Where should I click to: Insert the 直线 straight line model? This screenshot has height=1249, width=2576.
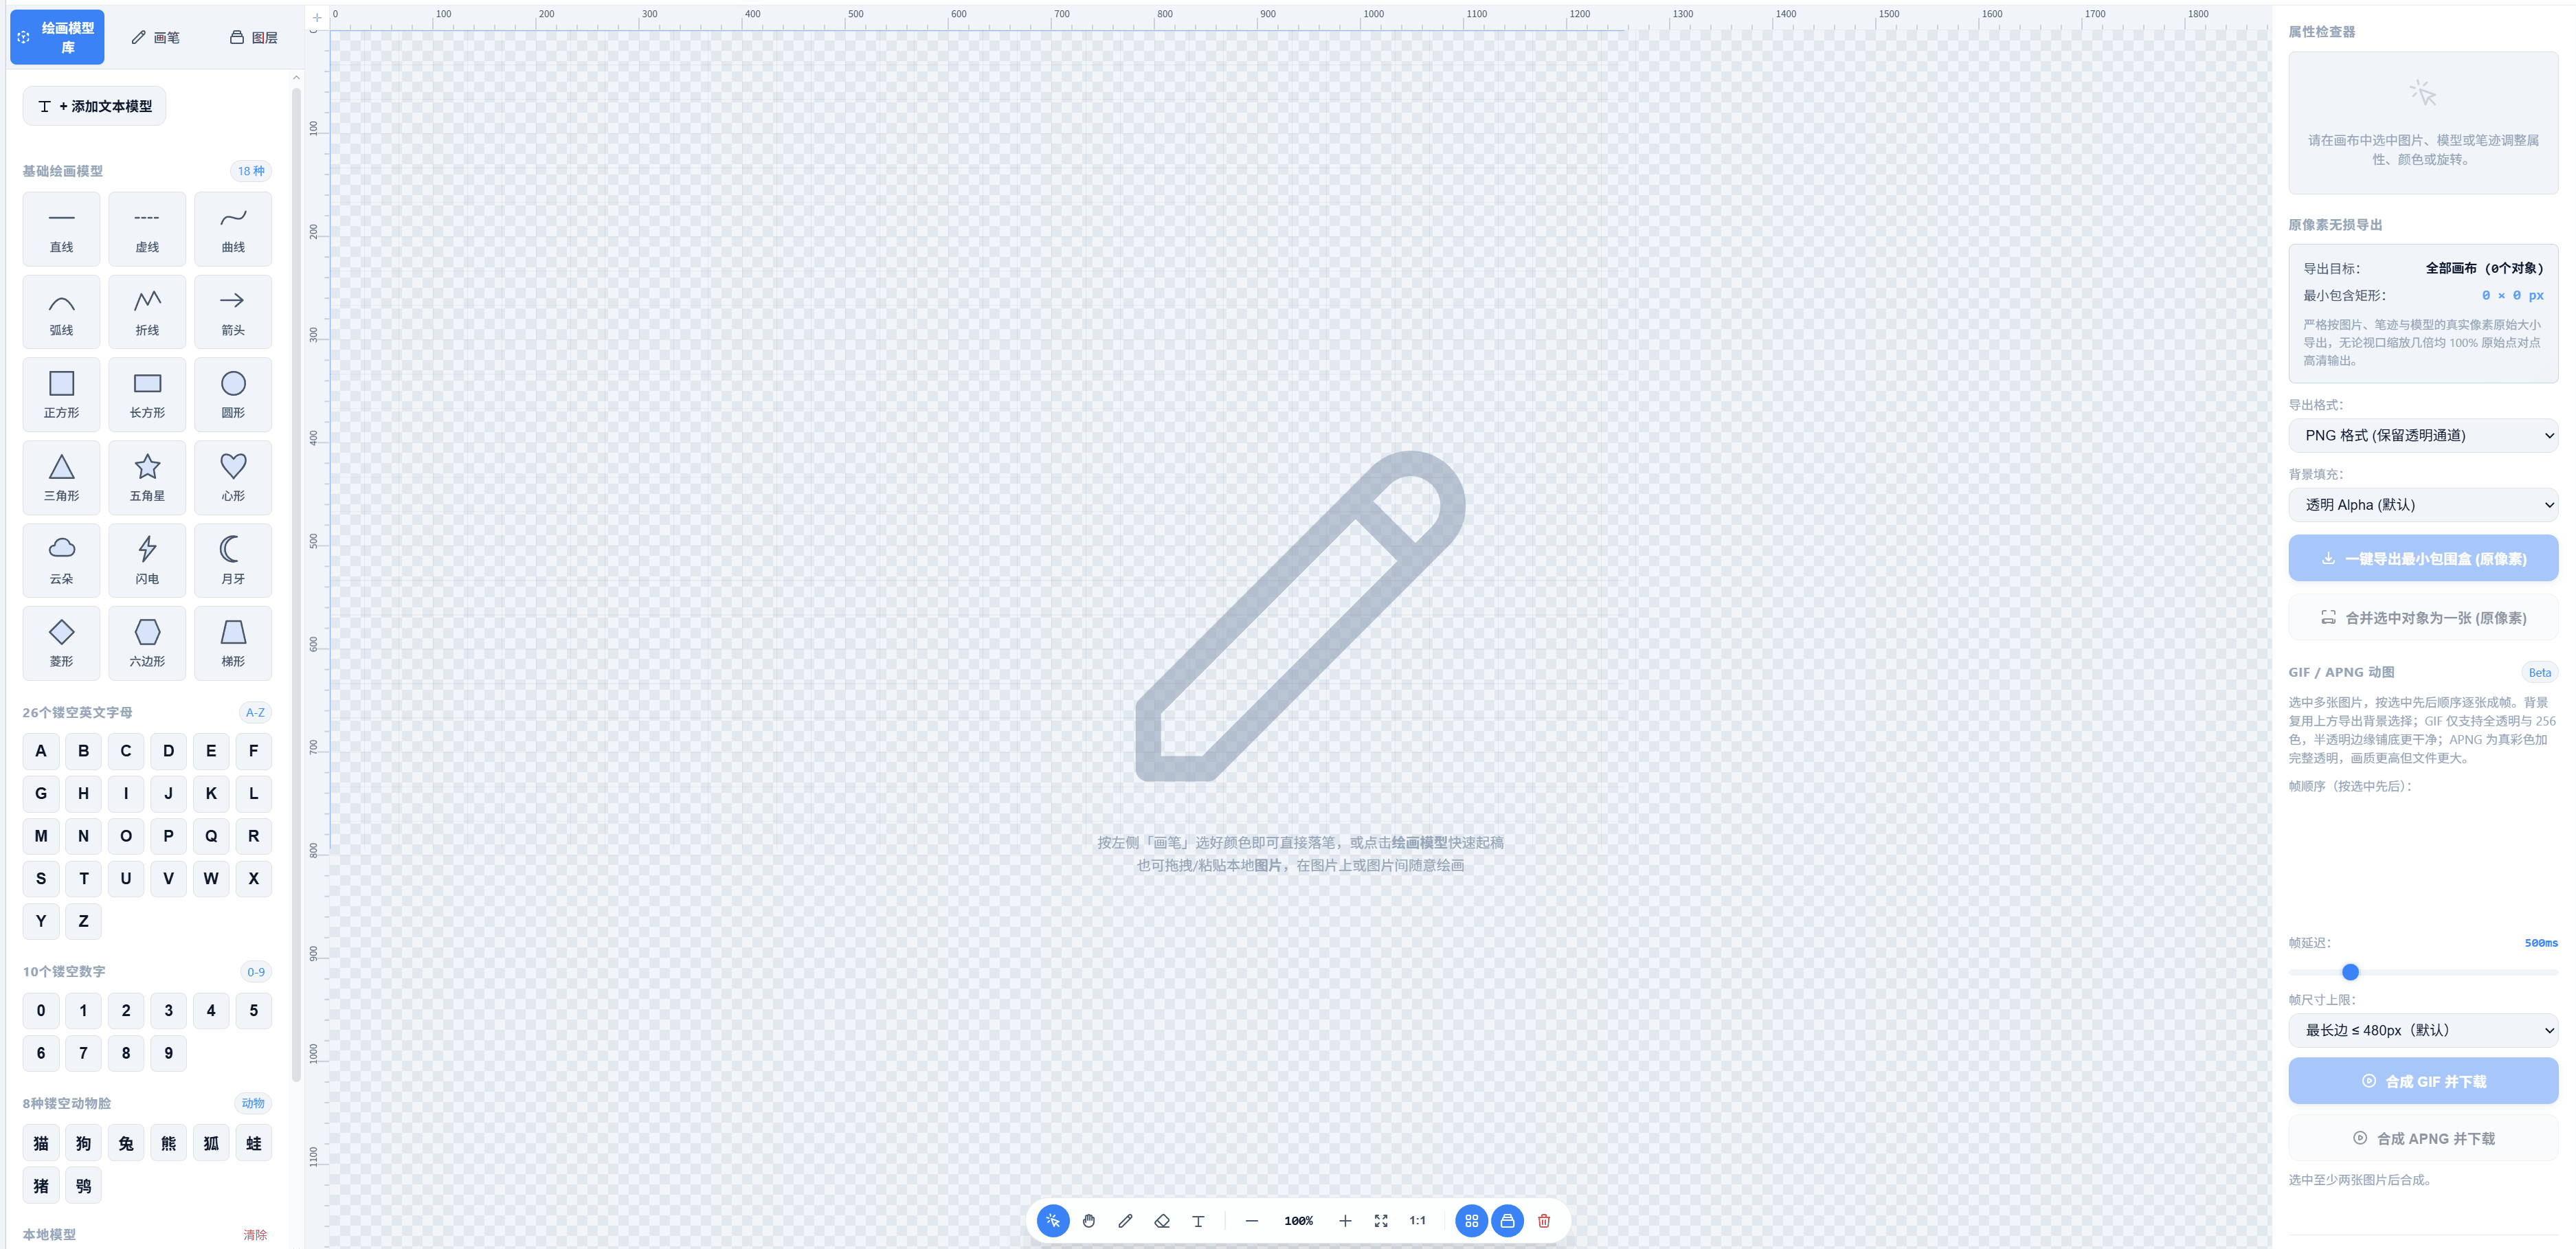pyautogui.click(x=61, y=229)
